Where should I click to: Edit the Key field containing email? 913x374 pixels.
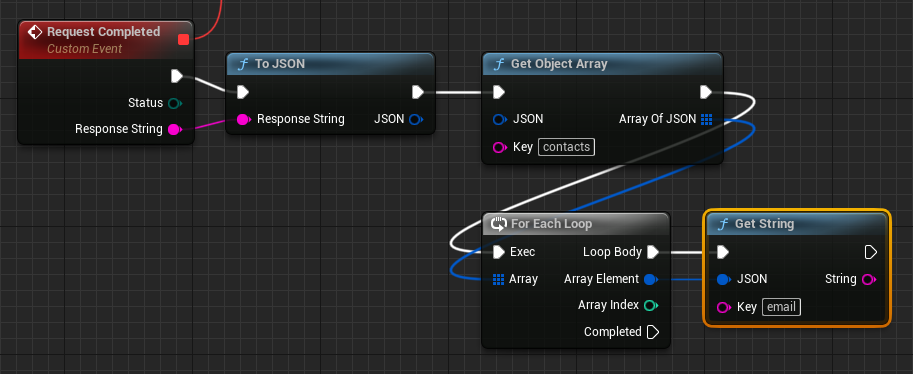click(781, 307)
